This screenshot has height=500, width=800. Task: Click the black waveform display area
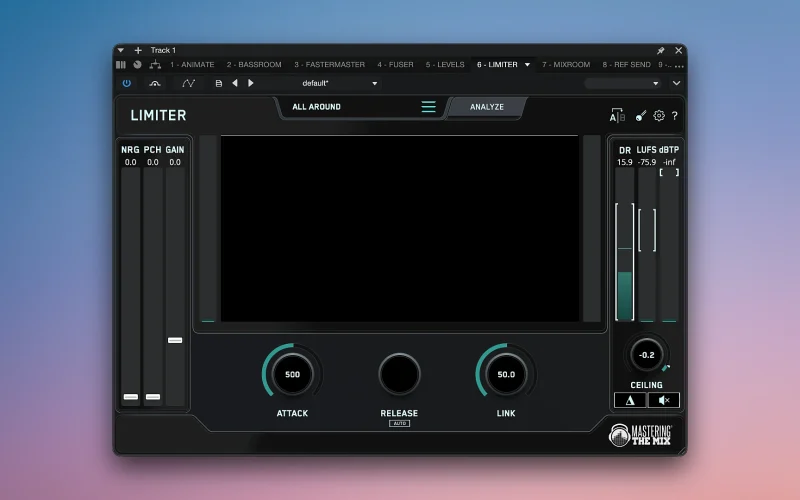[x=399, y=229]
